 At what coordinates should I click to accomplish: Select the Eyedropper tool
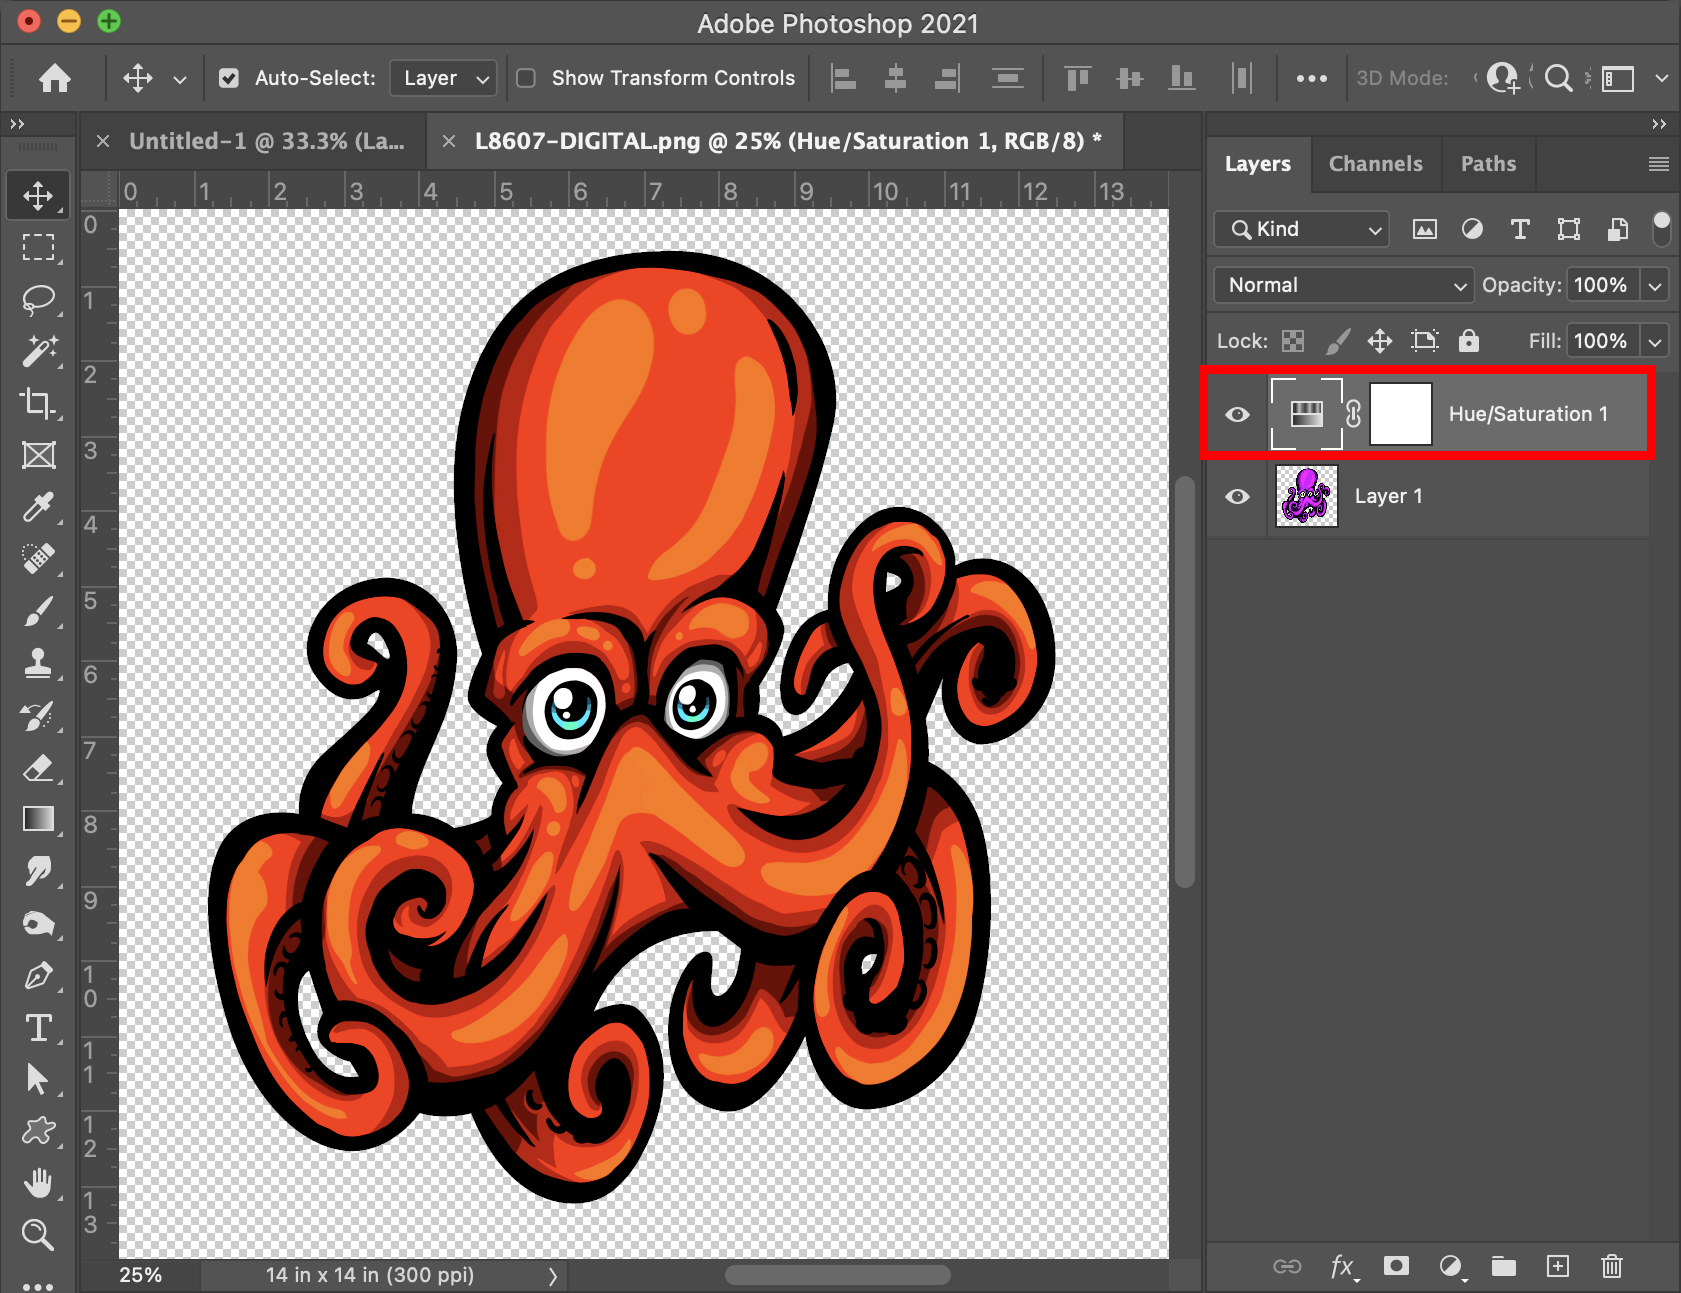(x=38, y=507)
